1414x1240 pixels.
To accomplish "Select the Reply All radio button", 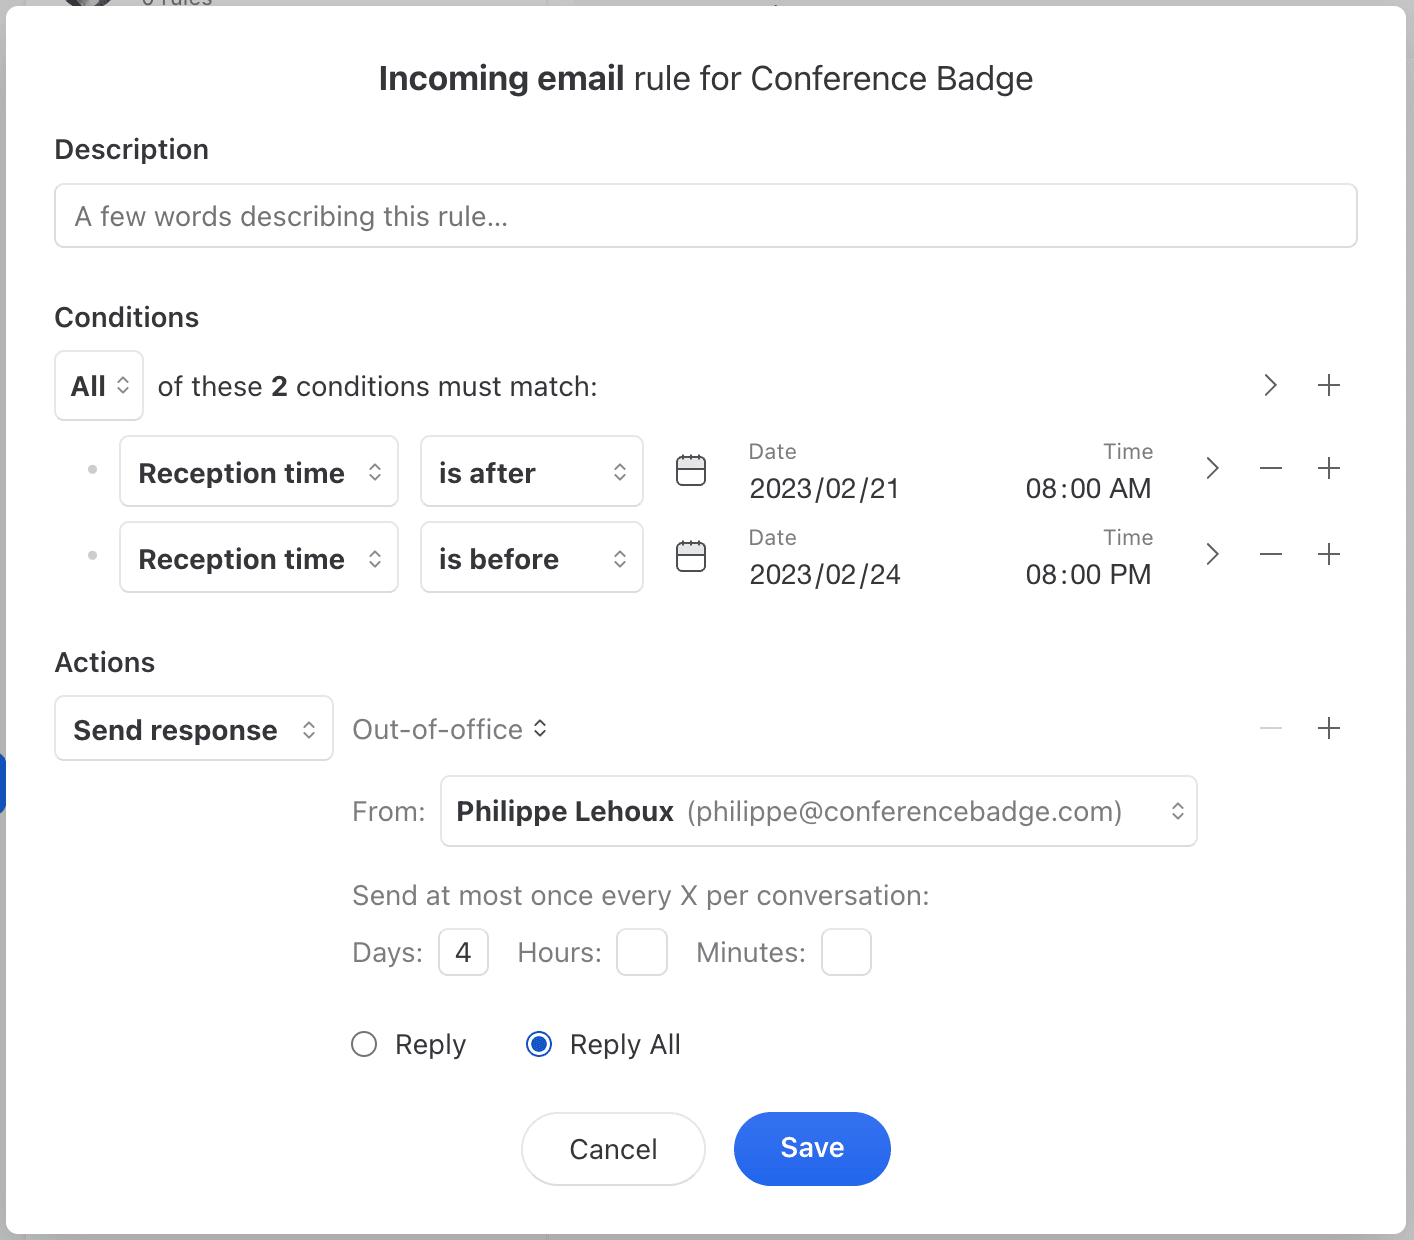I will [x=539, y=1044].
